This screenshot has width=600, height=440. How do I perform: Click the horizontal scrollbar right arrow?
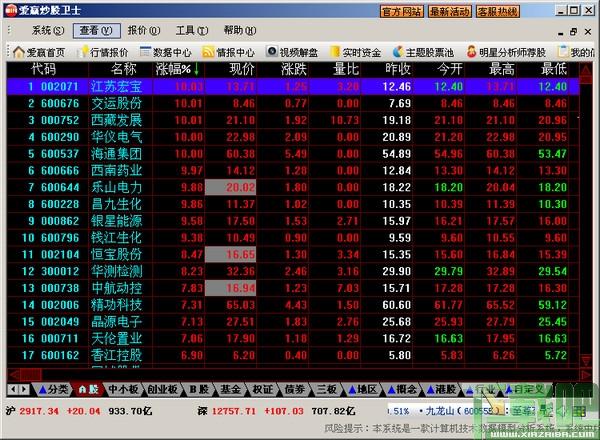coord(586,375)
